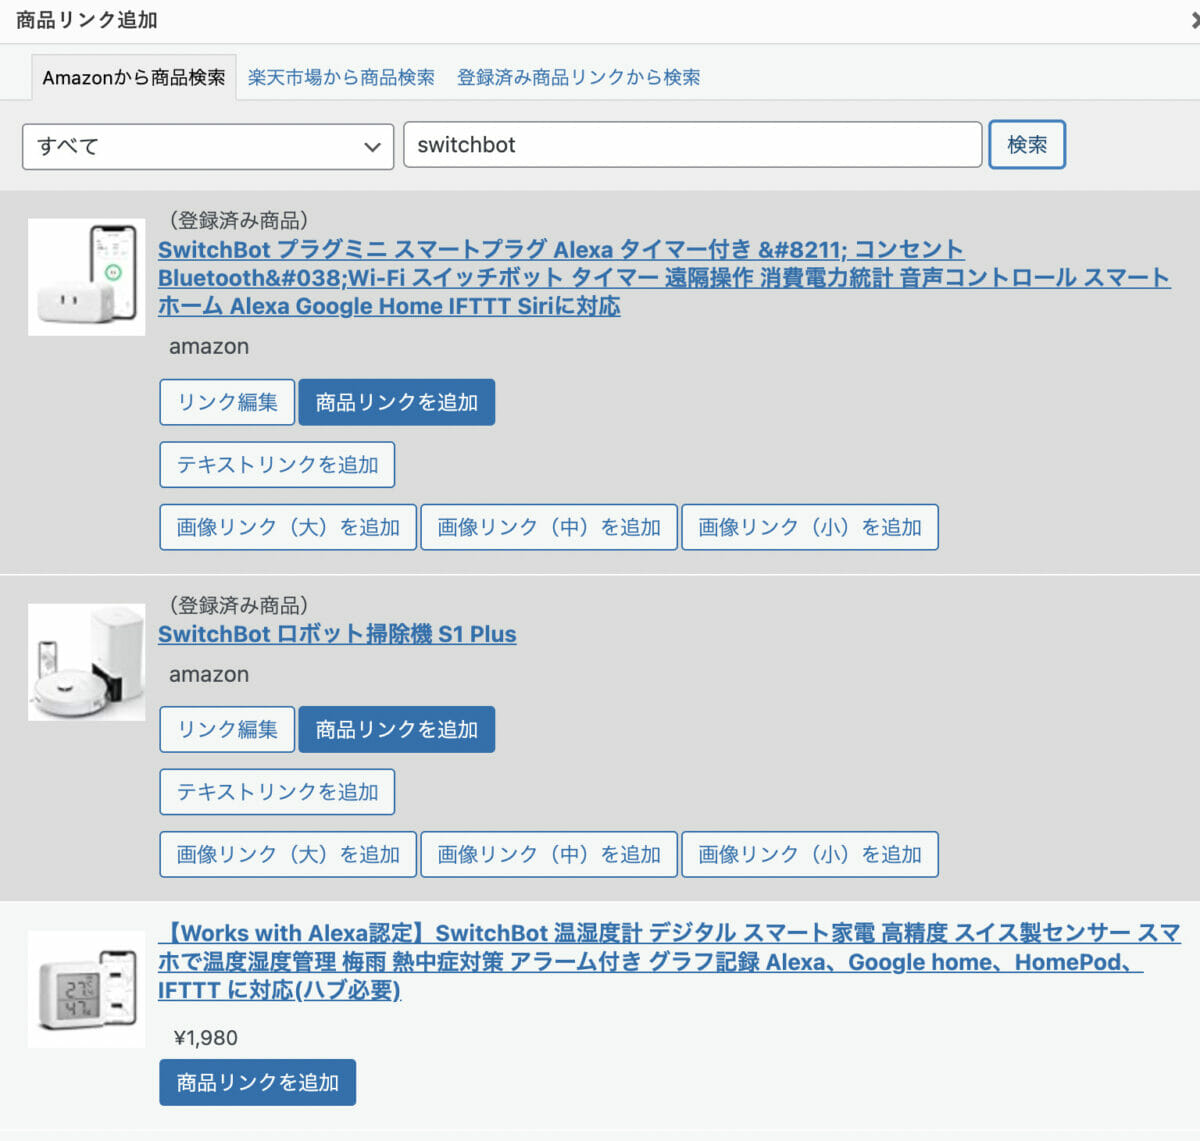This screenshot has width=1200, height=1141.
Task: Click the SwitchBot 温湿度計 product thumbnail
Action: click(x=86, y=989)
